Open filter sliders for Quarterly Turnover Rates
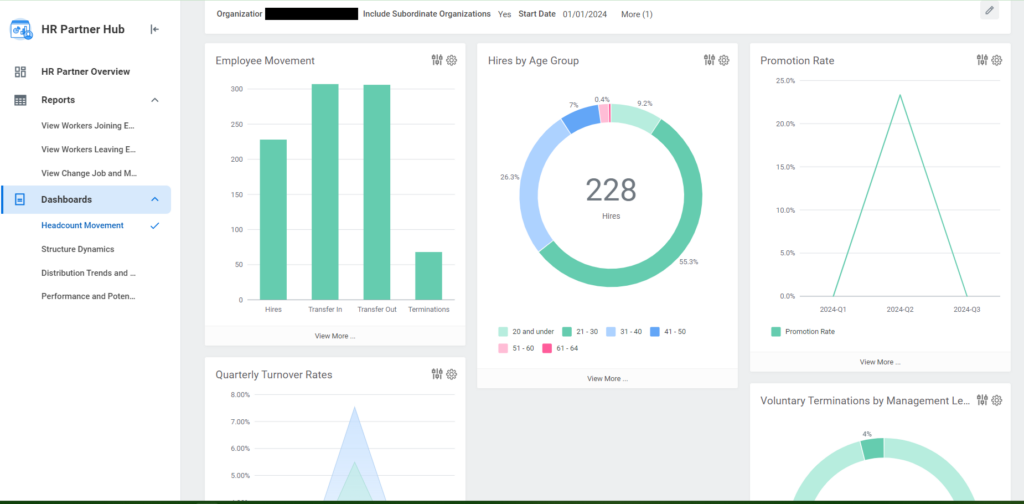 click(437, 374)
